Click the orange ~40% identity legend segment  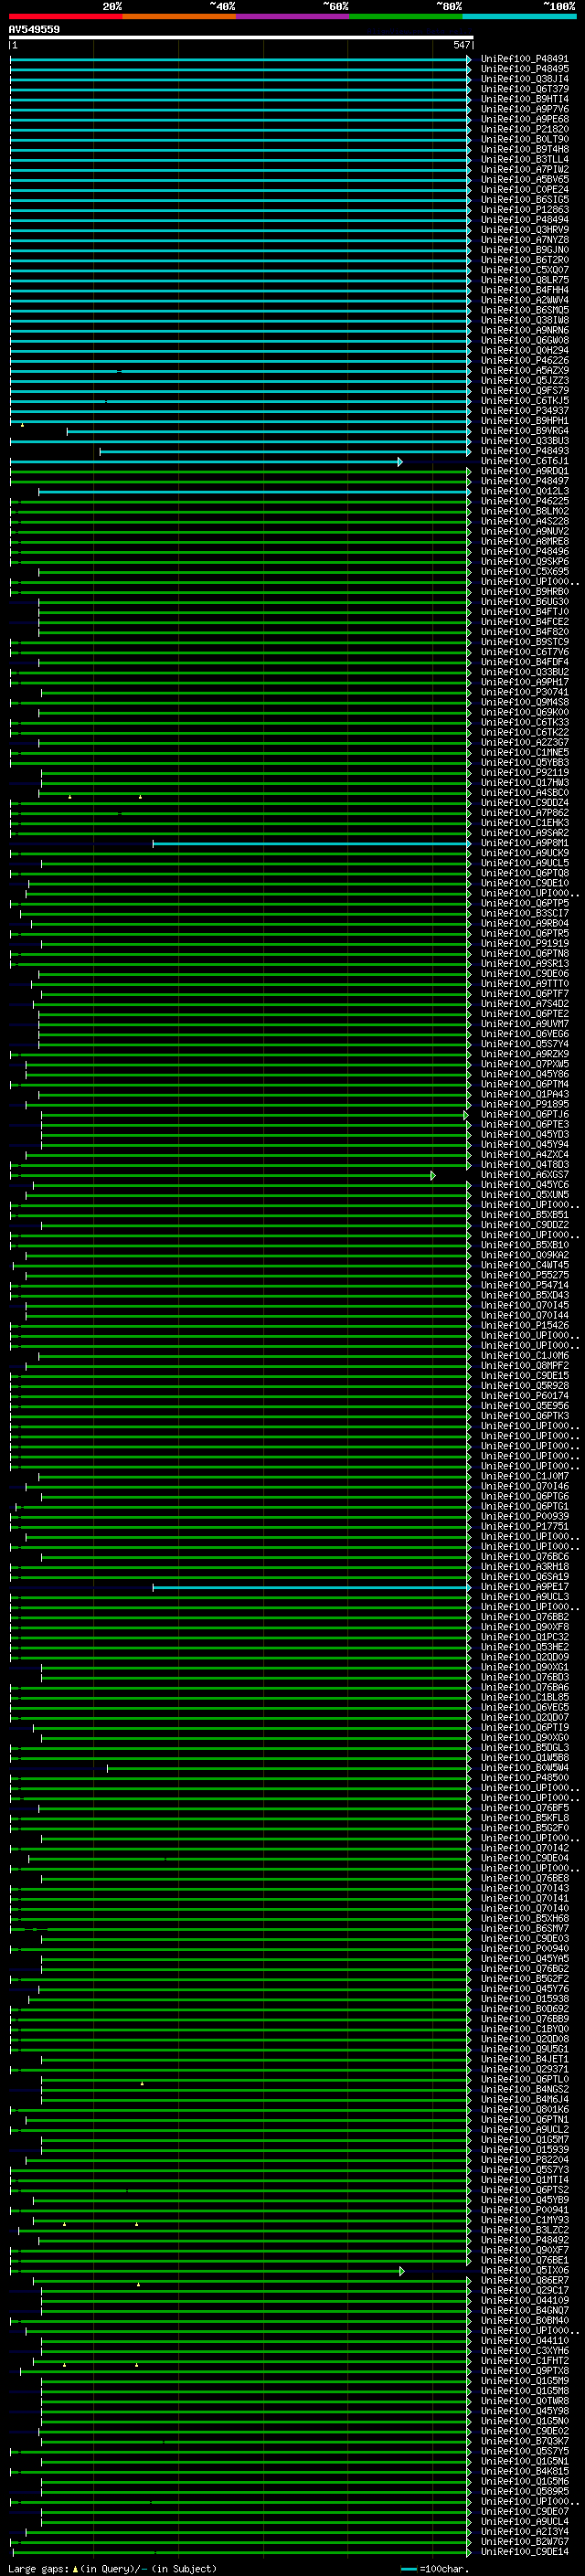(x=179, y=16)
